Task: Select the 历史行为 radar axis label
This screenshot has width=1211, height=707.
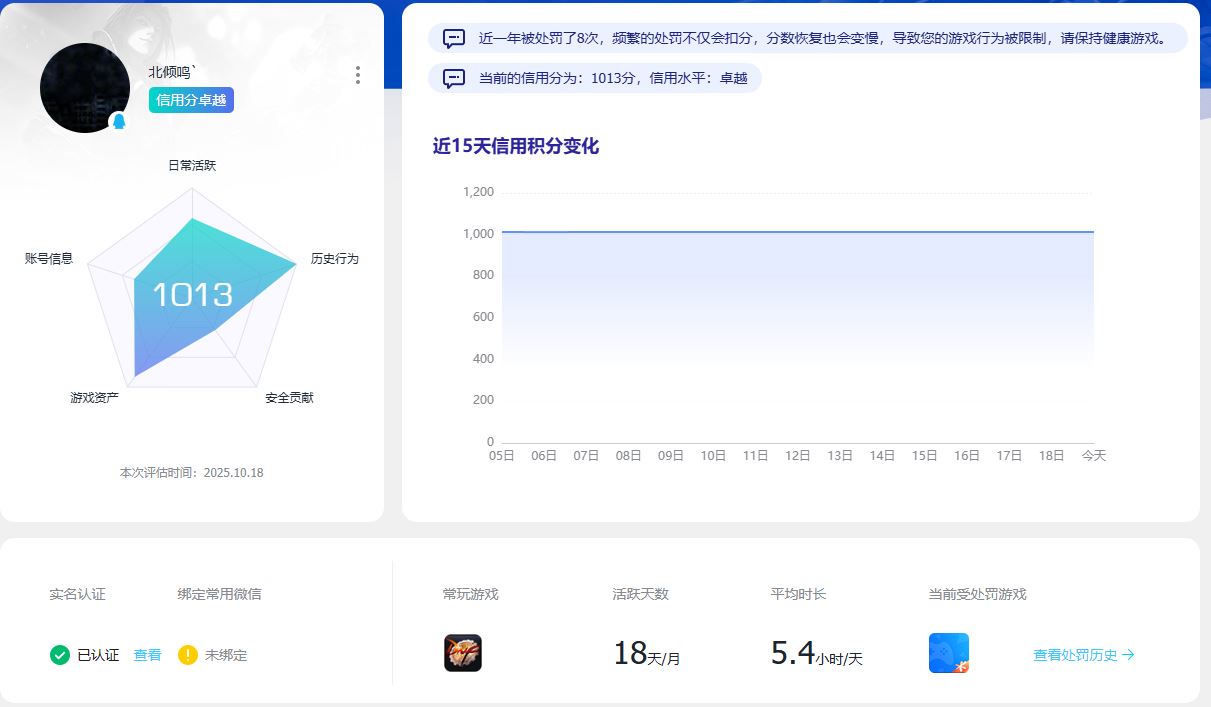Action: (334, 258)
